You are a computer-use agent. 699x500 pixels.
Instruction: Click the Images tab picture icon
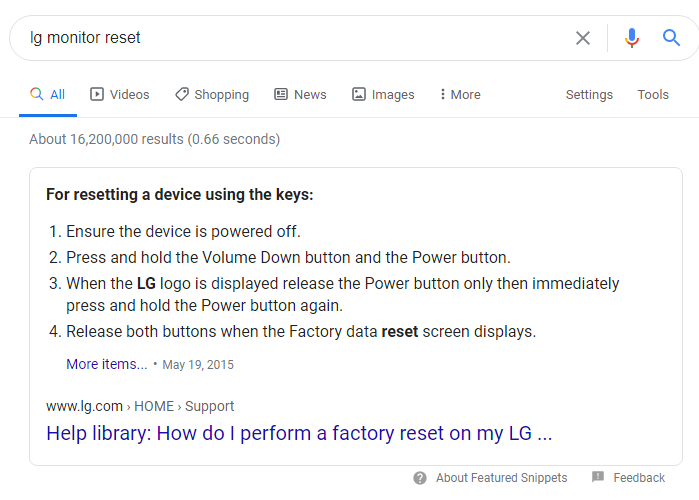(359, 94)
